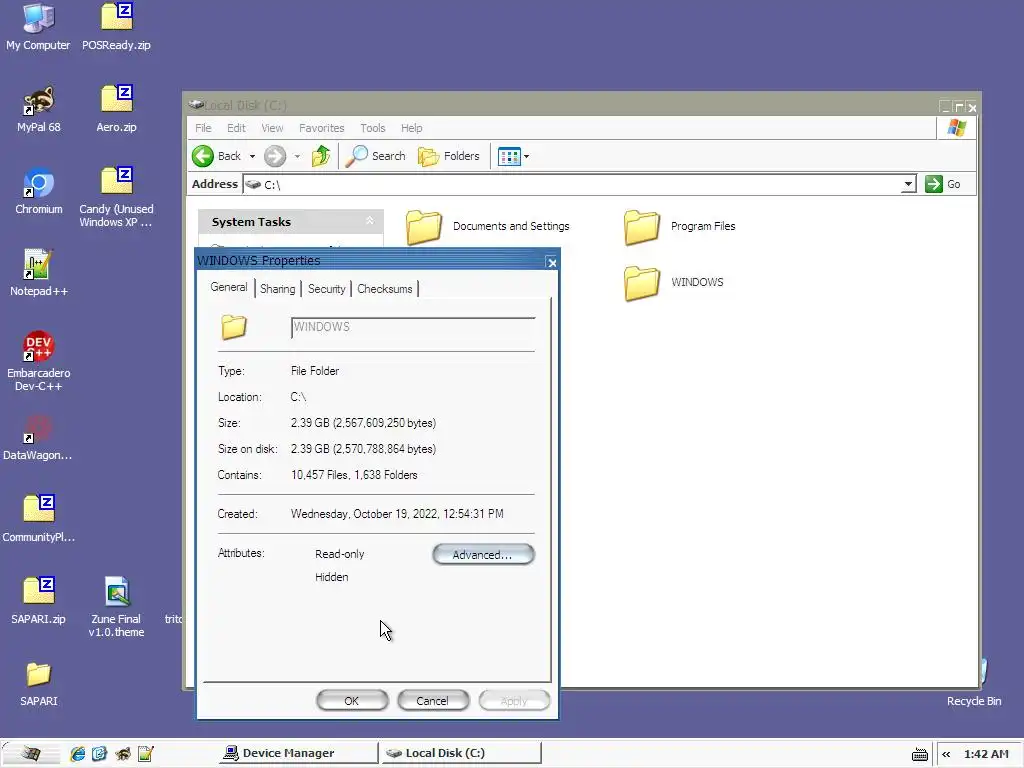Open Help menu in Explorer
Image resolution: width=1024 pixels, height=768 pixels.
pyautogui.click(x=411, y=128)
